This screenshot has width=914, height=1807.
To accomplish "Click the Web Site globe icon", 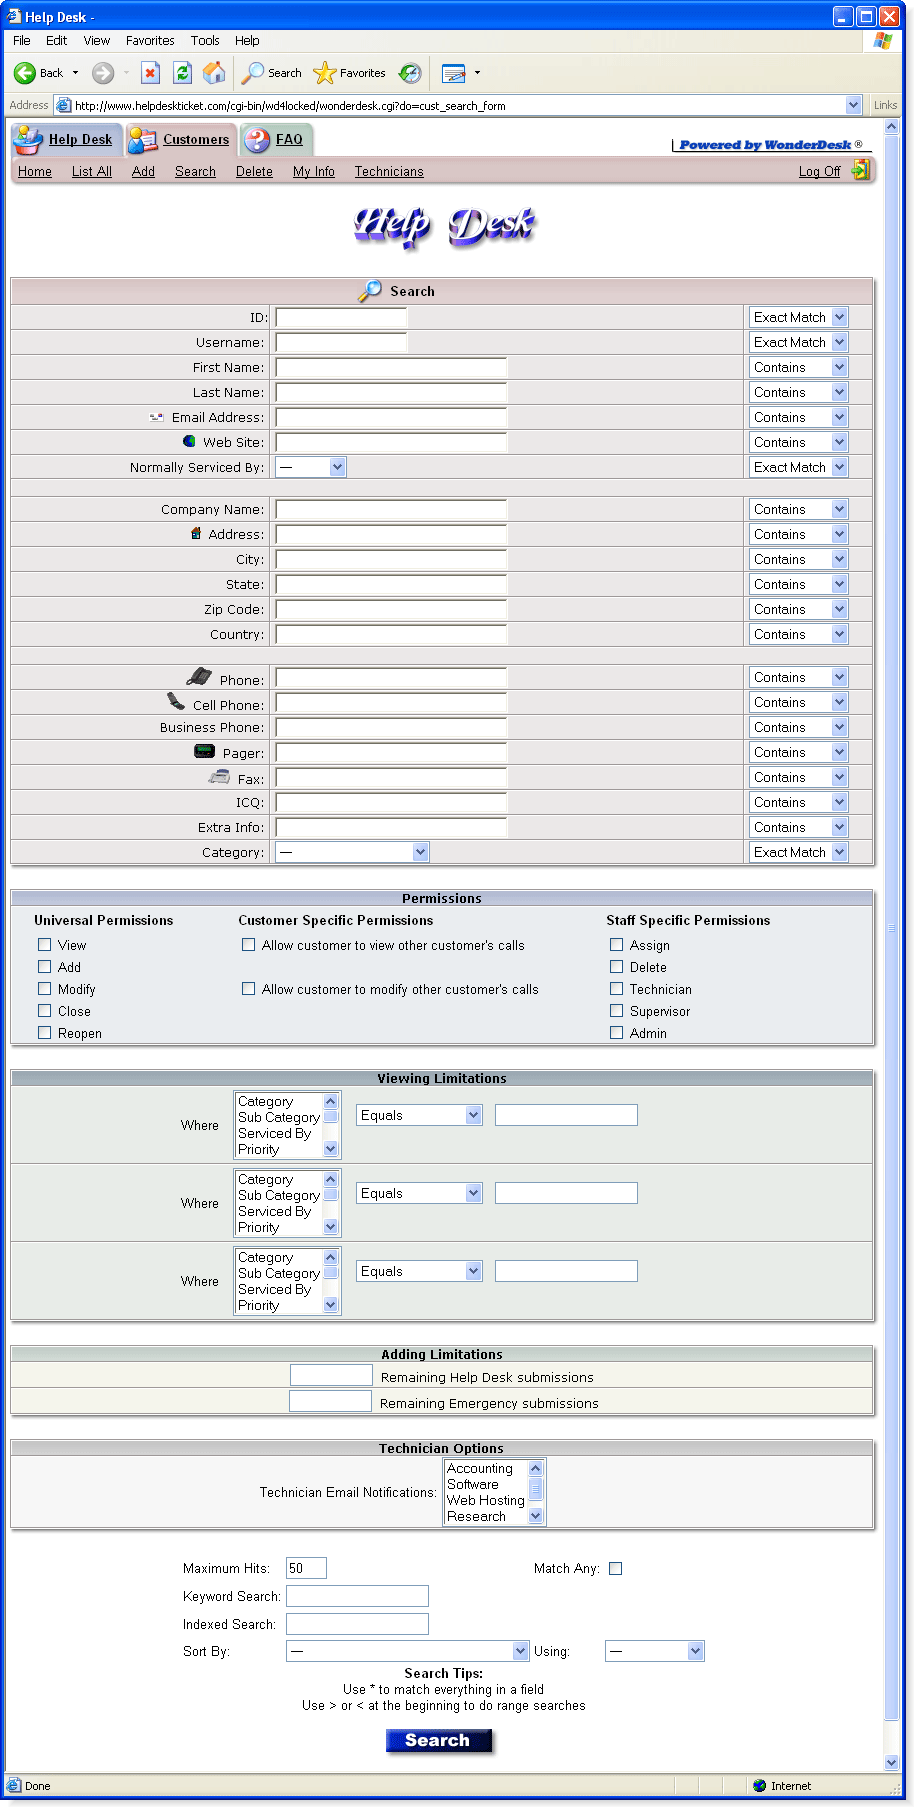I will [189, 441].
